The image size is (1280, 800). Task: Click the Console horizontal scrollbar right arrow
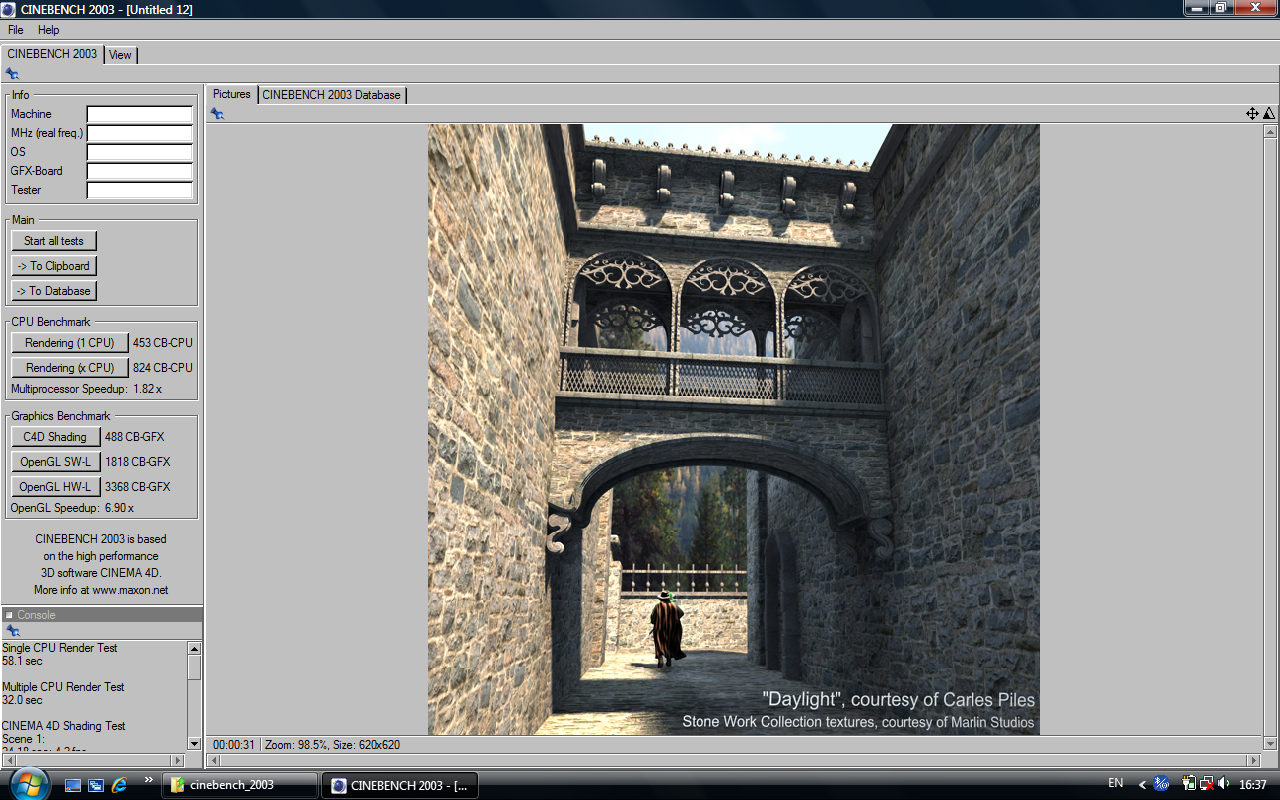coord(179,761)
